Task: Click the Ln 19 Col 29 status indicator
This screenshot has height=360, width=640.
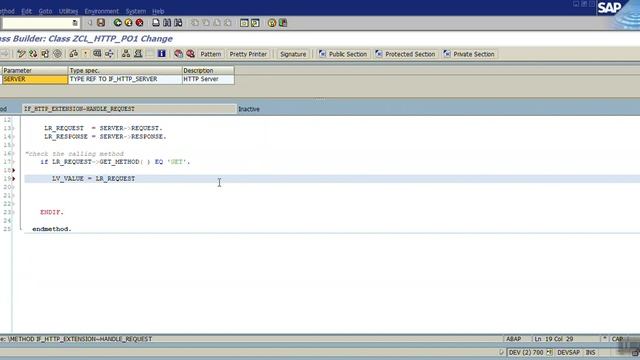Action: tap(553, 339)
